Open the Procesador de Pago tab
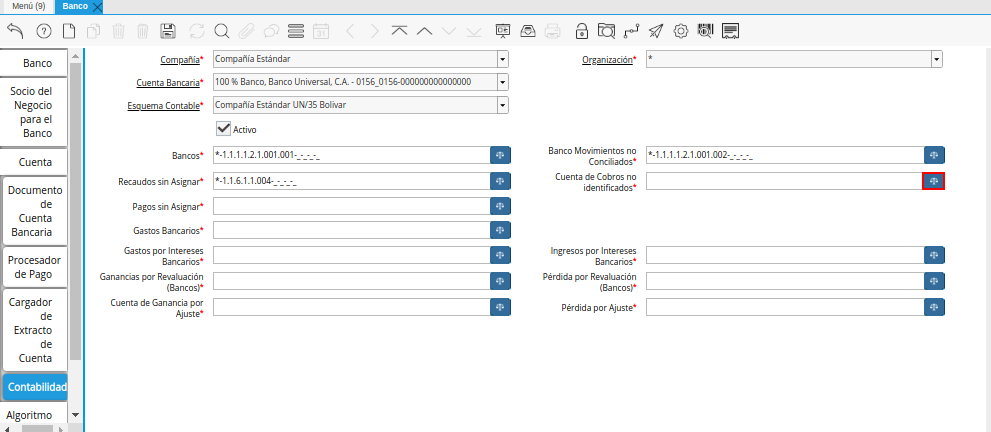The width and height of the screenshot is (991, 432). point(35,267)
